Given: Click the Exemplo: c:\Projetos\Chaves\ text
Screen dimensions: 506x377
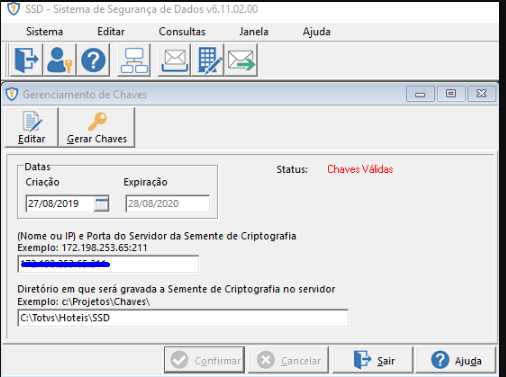Looking at the screenshot, I should tap(84, 302).
